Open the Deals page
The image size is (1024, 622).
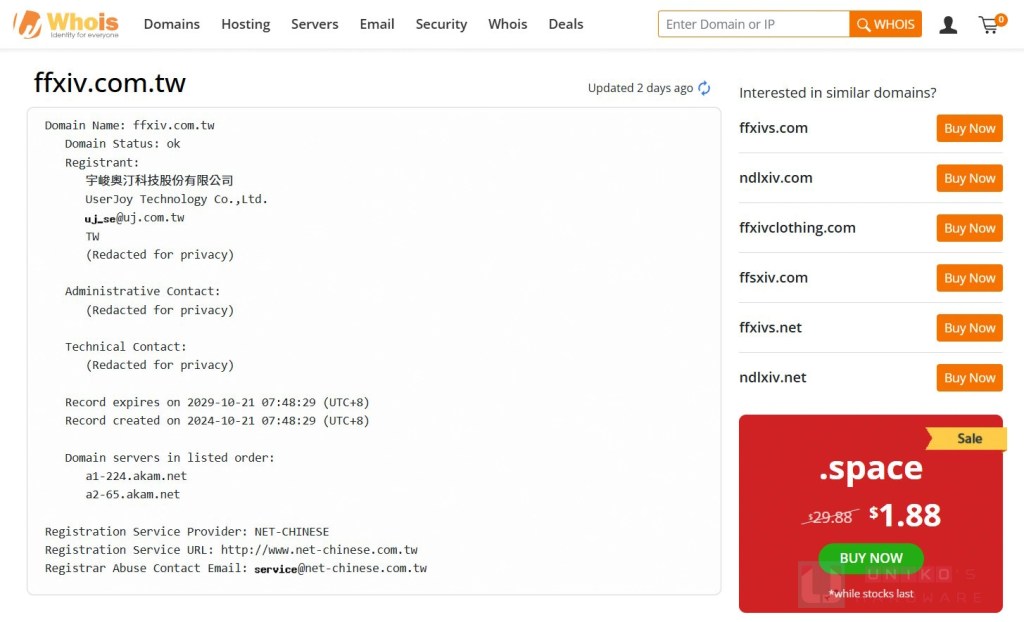pyautogui.click(x=566, y=24)
